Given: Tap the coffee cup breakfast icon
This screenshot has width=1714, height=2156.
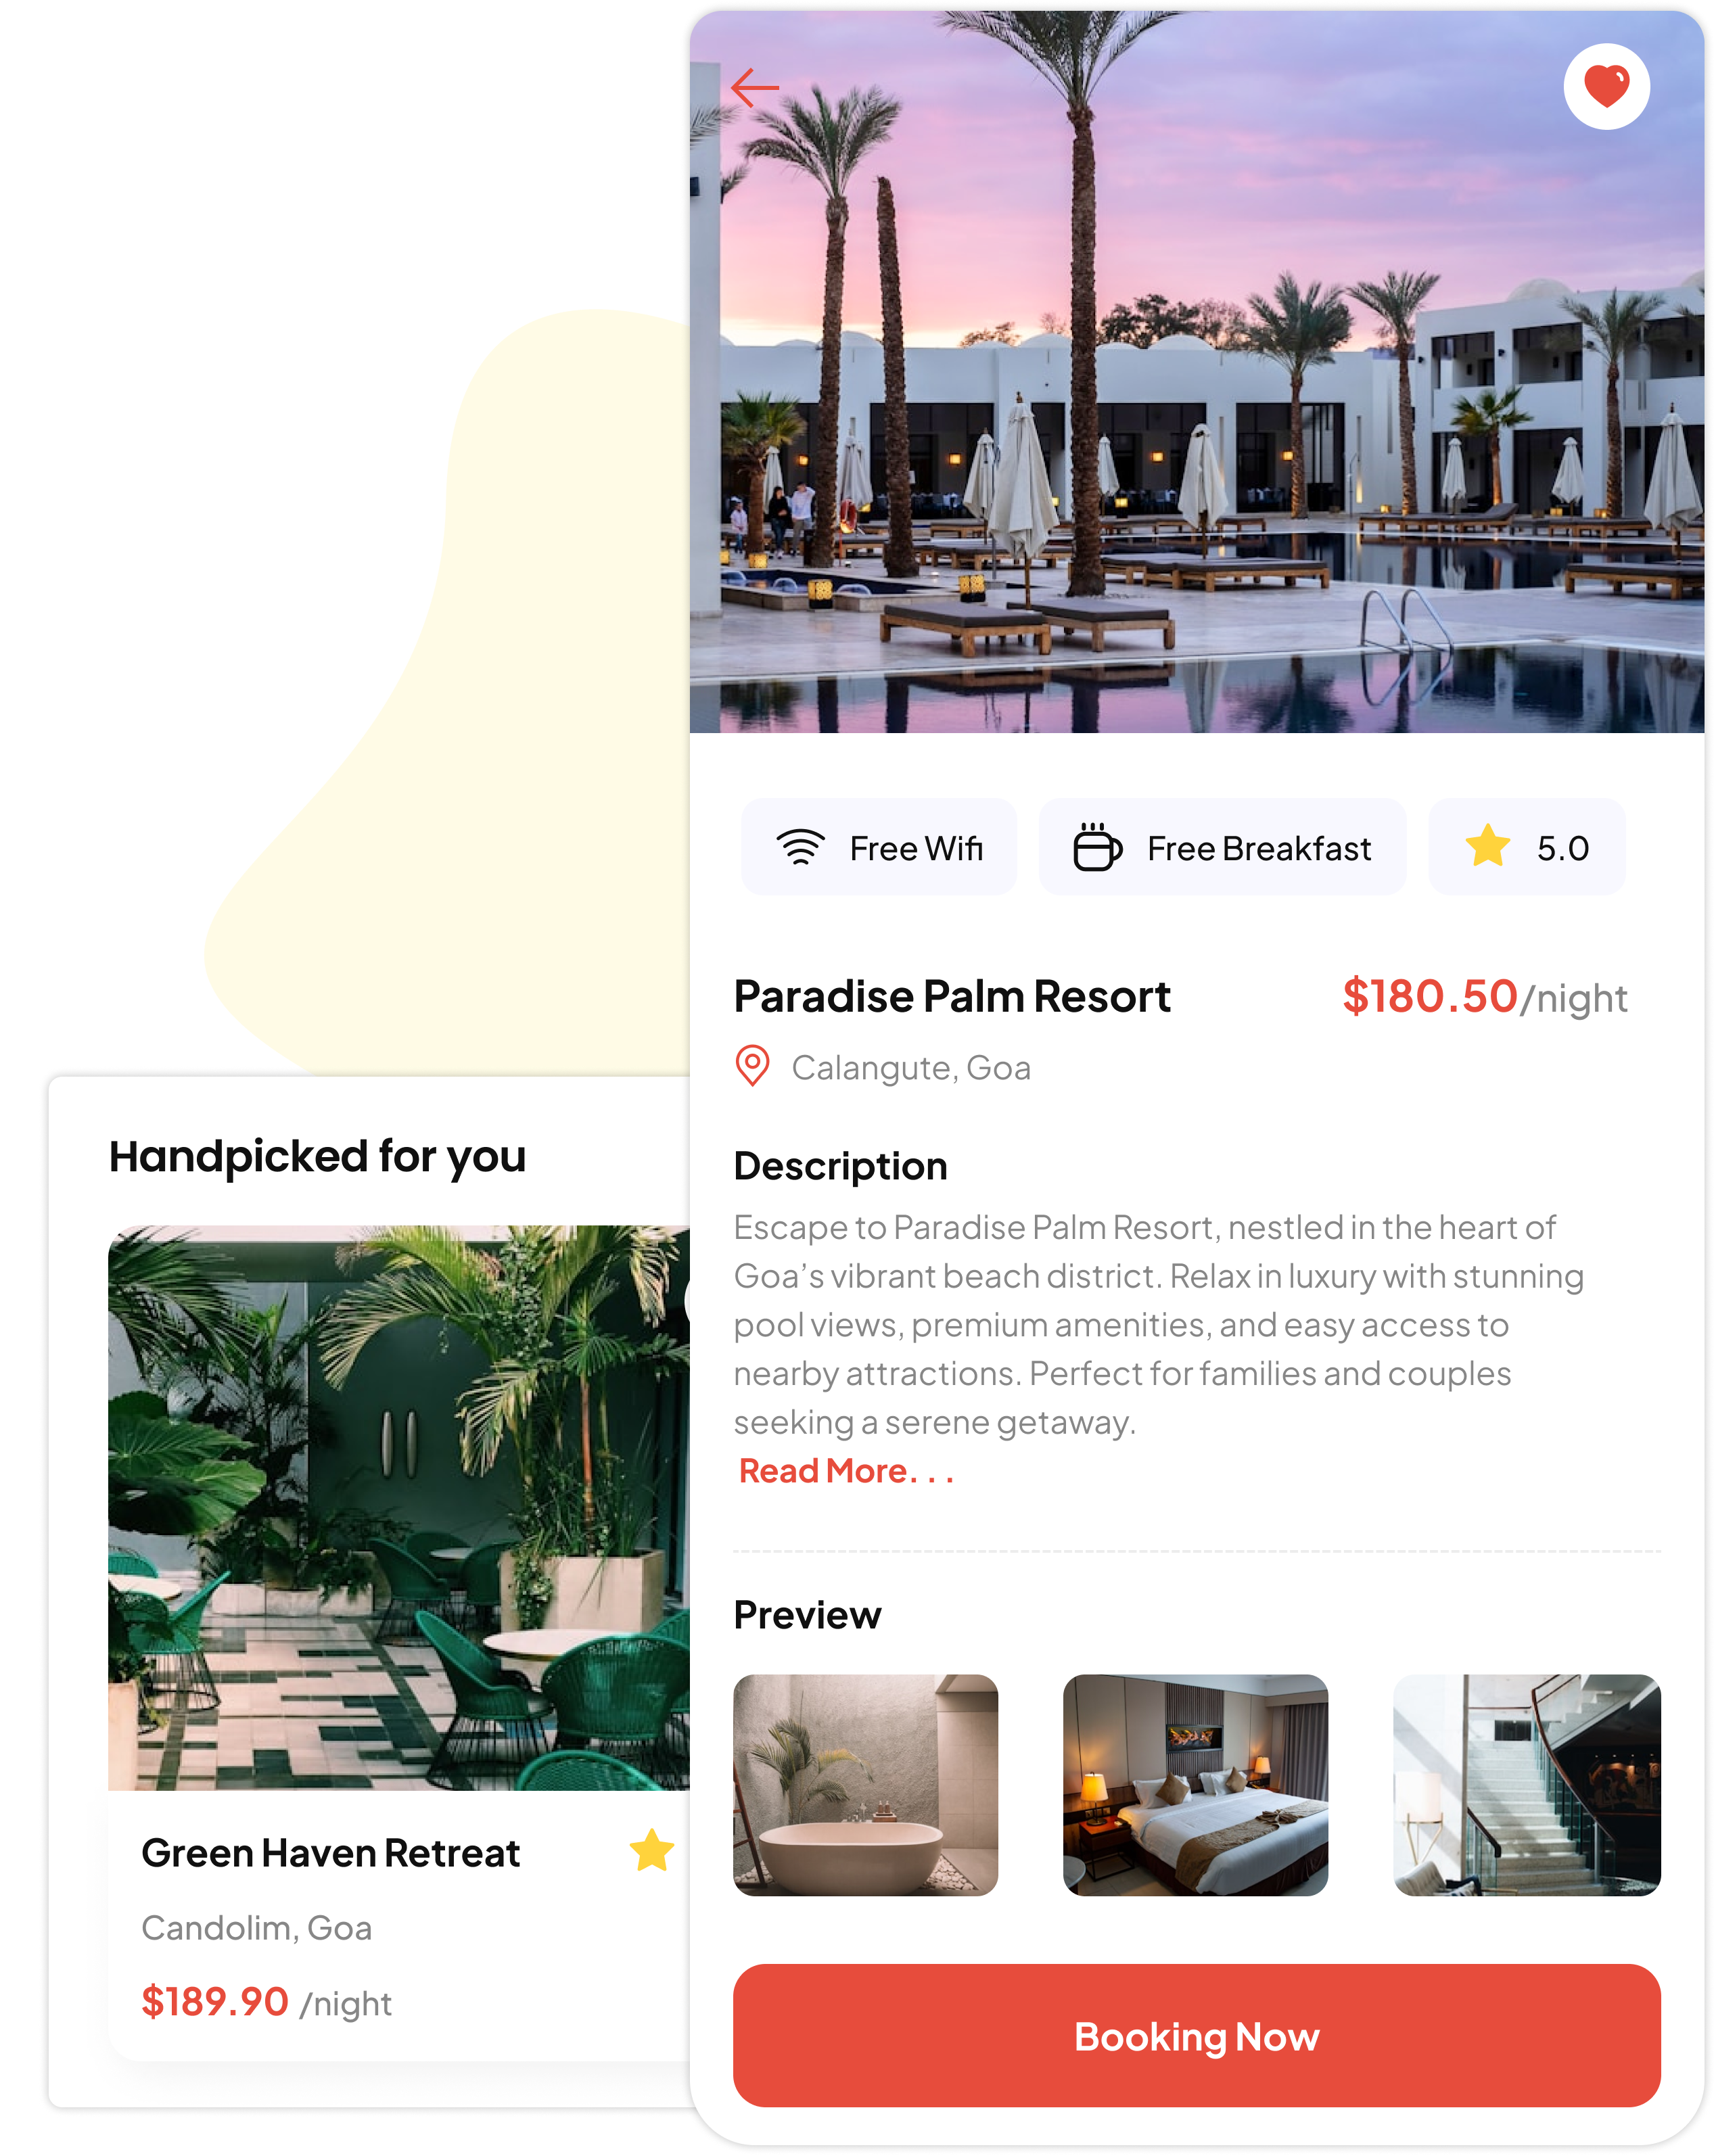Looking at the screenshot, I should [1097, 847].
